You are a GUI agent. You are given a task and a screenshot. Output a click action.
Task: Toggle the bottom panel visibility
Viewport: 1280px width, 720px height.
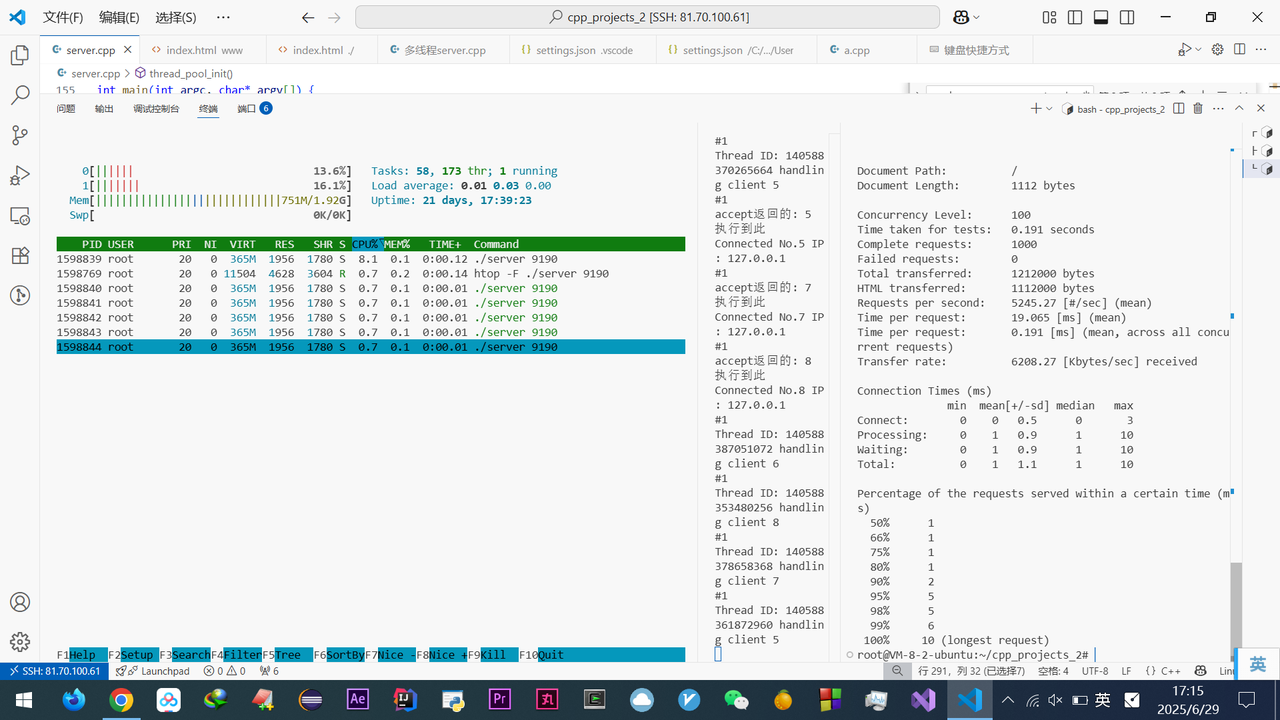[1101, 18]
